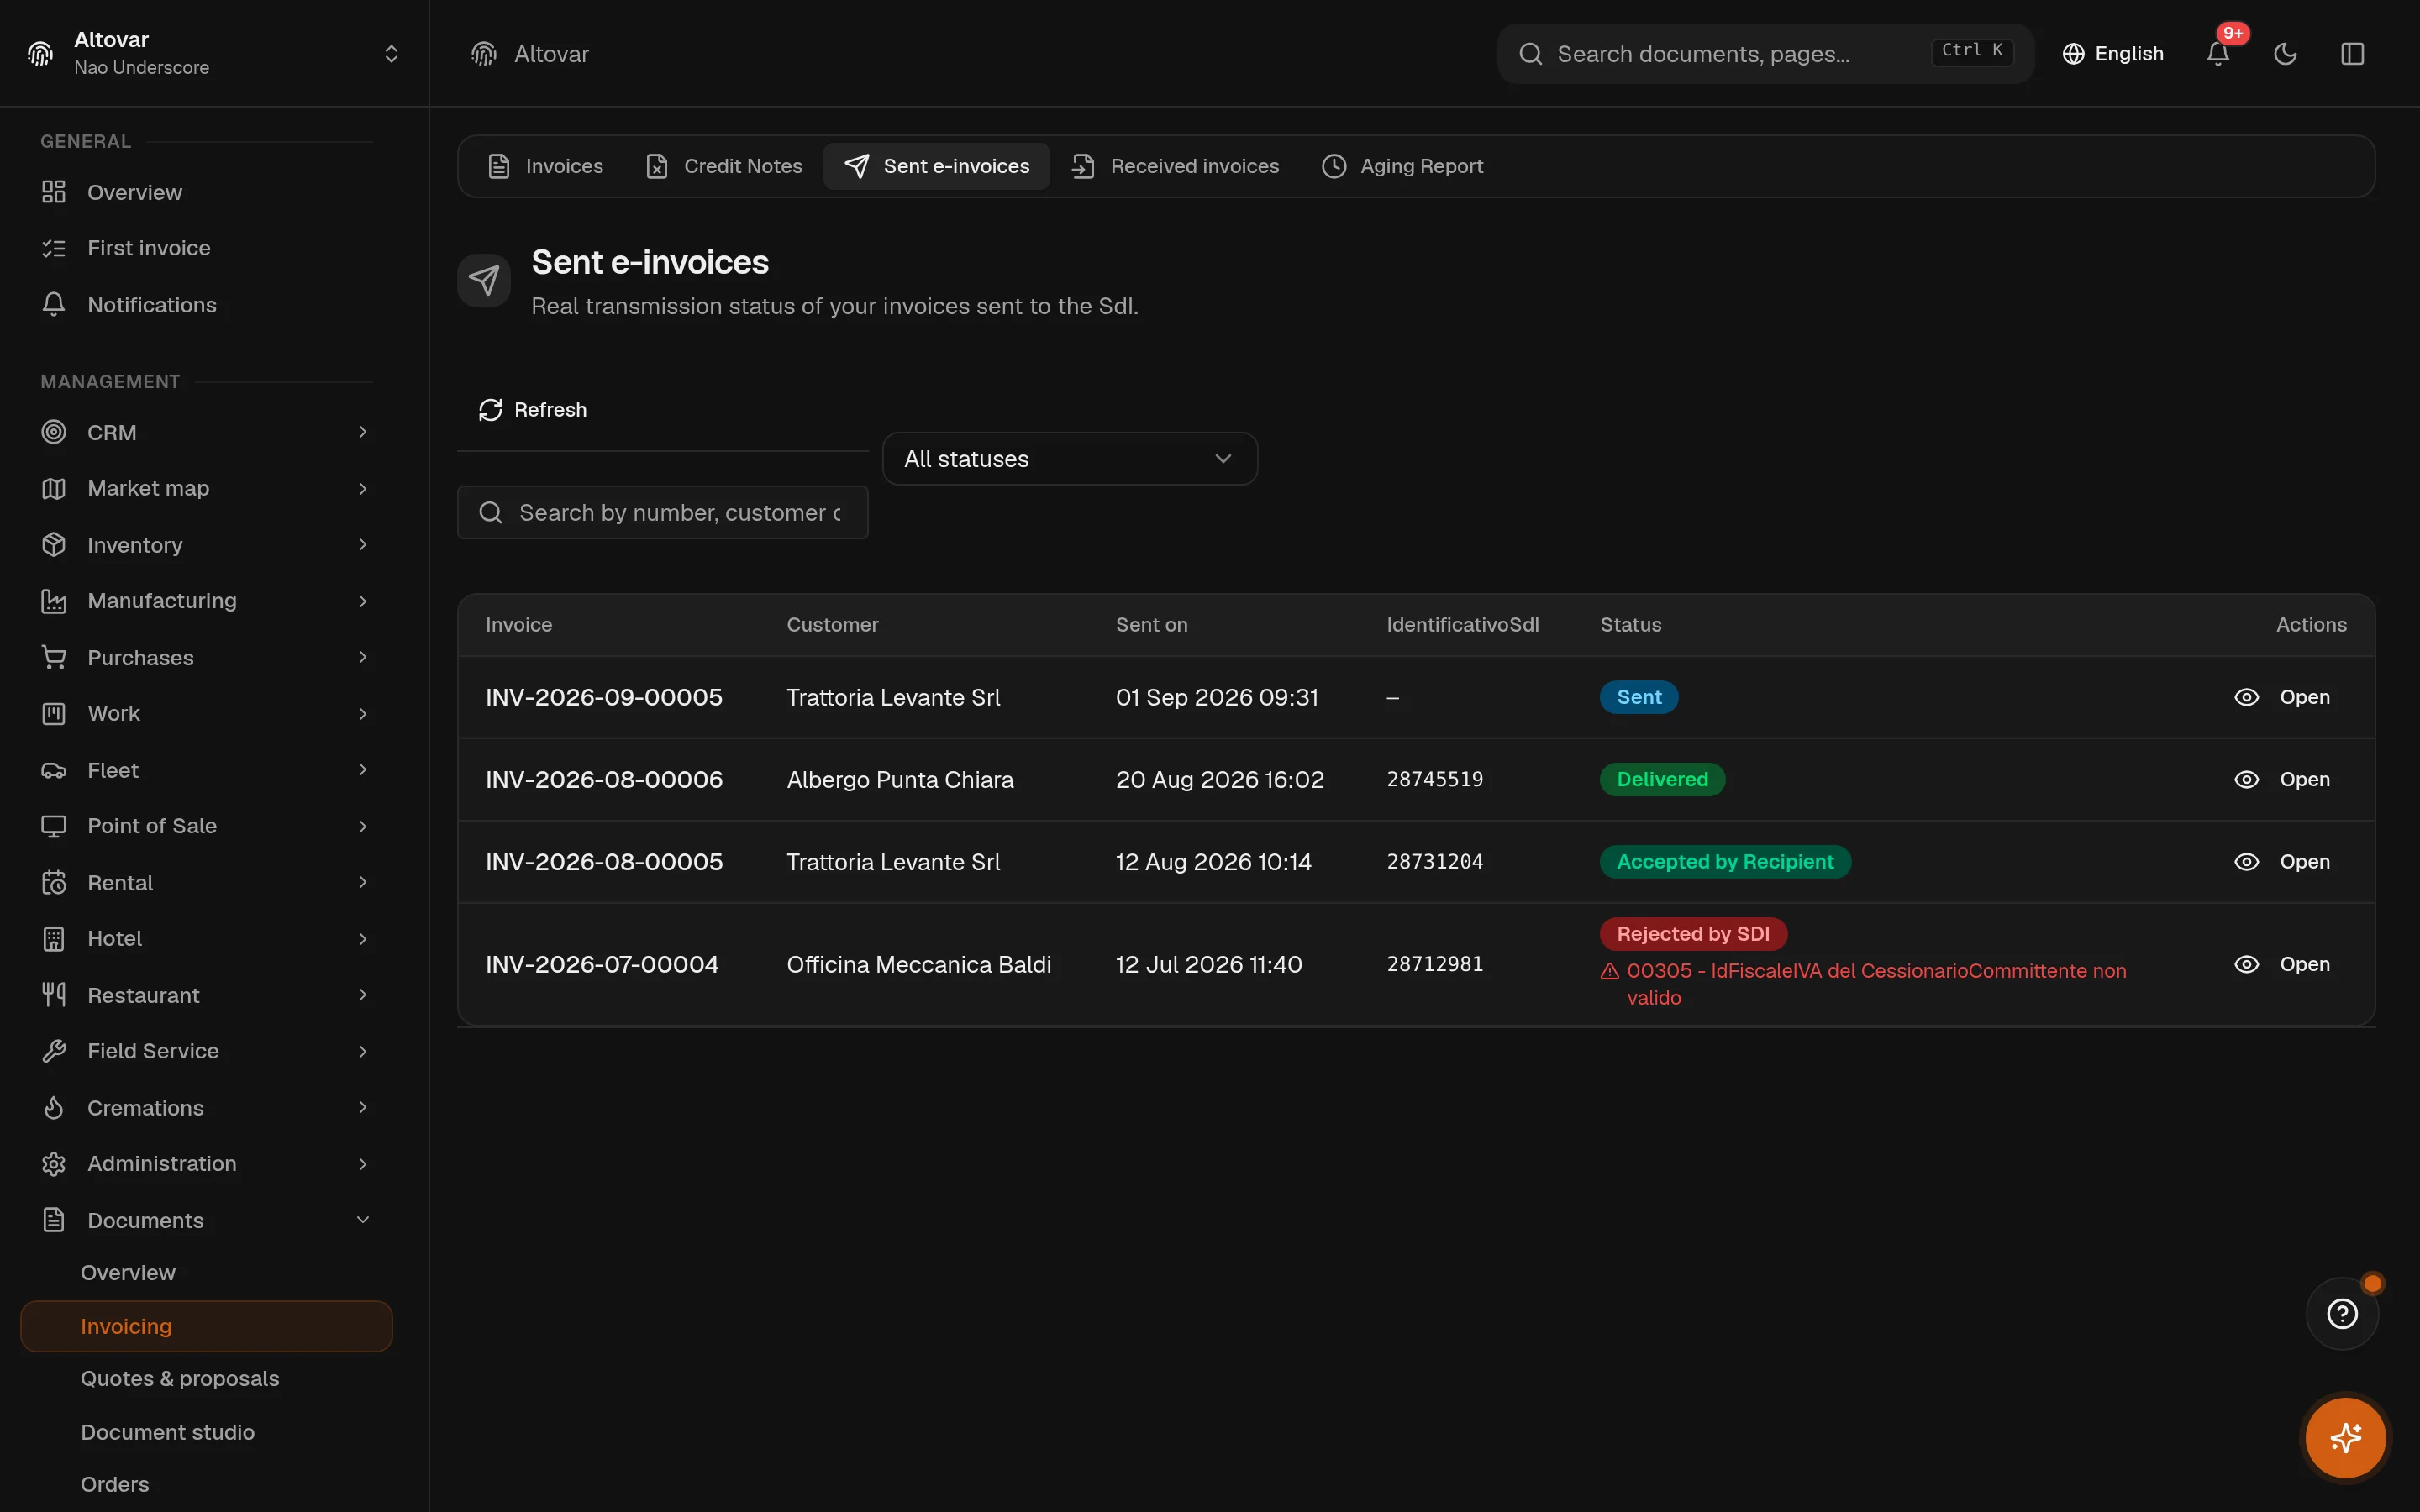Click the Refresh button

(x=533, y=410)
